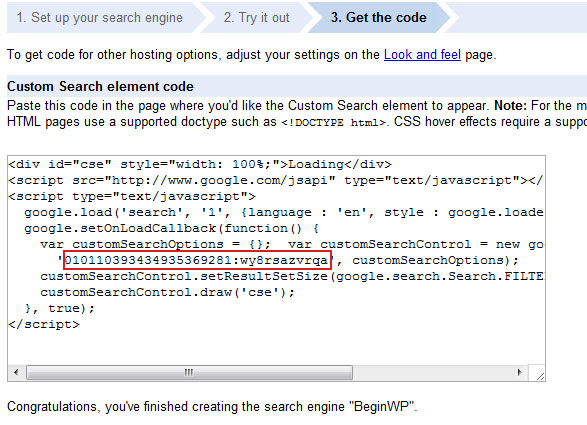
Task: Click the "}, true);" code line
Action: pyautogui.click(x=60, y=308)
